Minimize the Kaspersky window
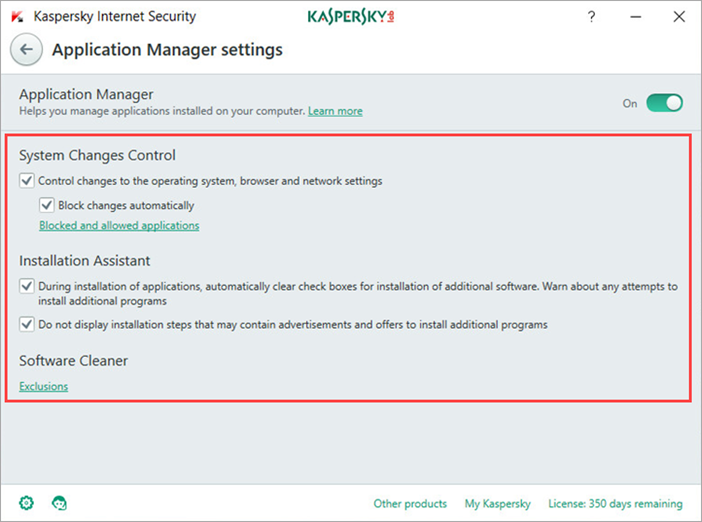702x522 pixels. click(x=635, y=17)
